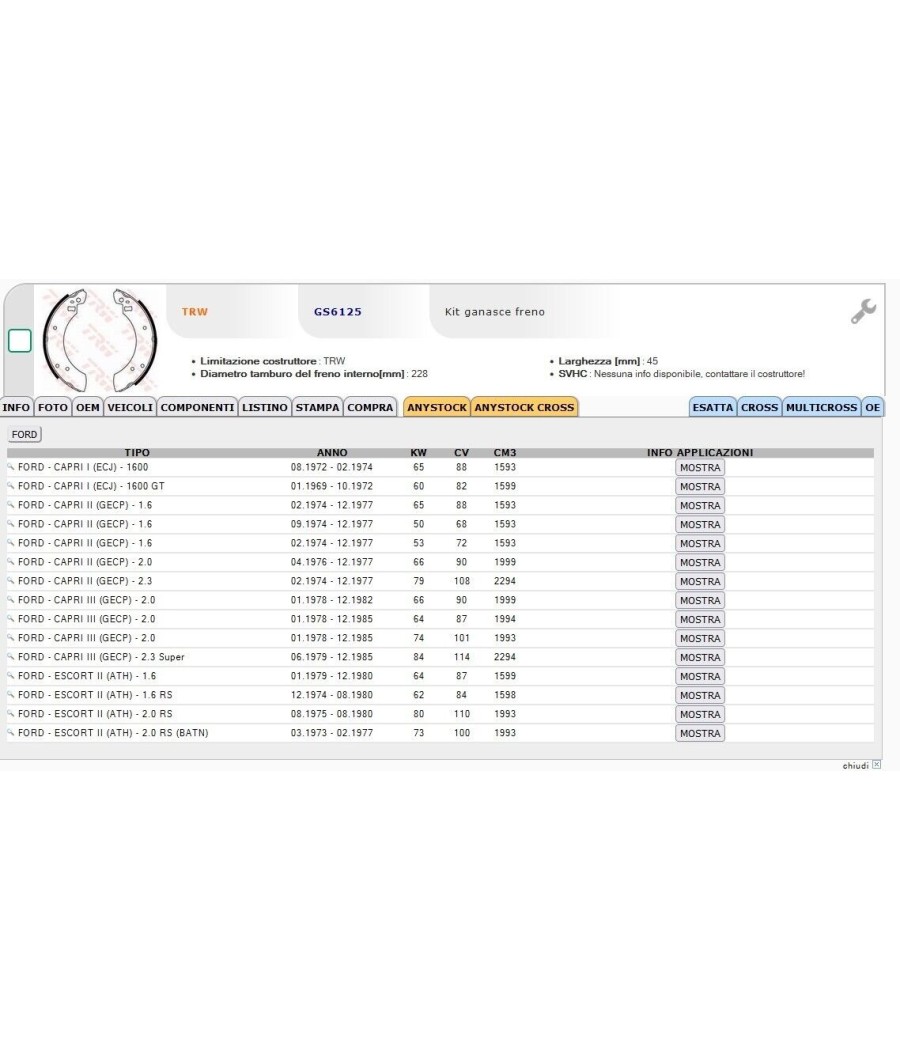Click year range 06.1979 - 12.1985
Viewport: 900px width, 1050px height.
(x=331, y=657)
